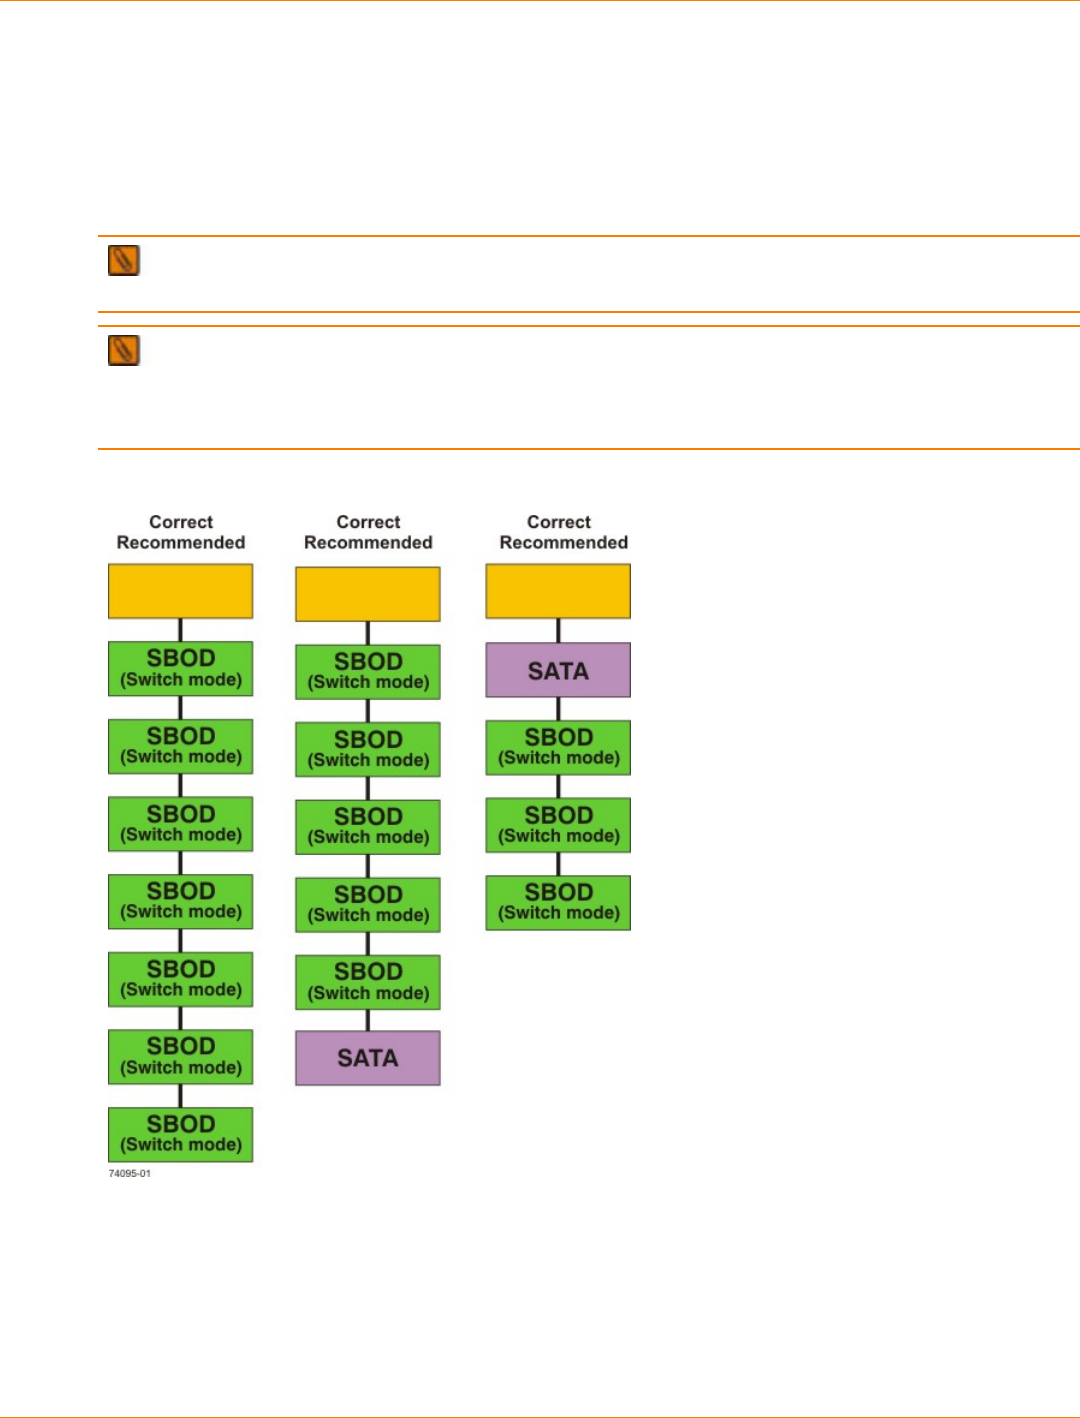Select the SBOD box directly above the bottom SATA box
This screenshot has width=1080, height=1418.
click(x=368, y=982)
